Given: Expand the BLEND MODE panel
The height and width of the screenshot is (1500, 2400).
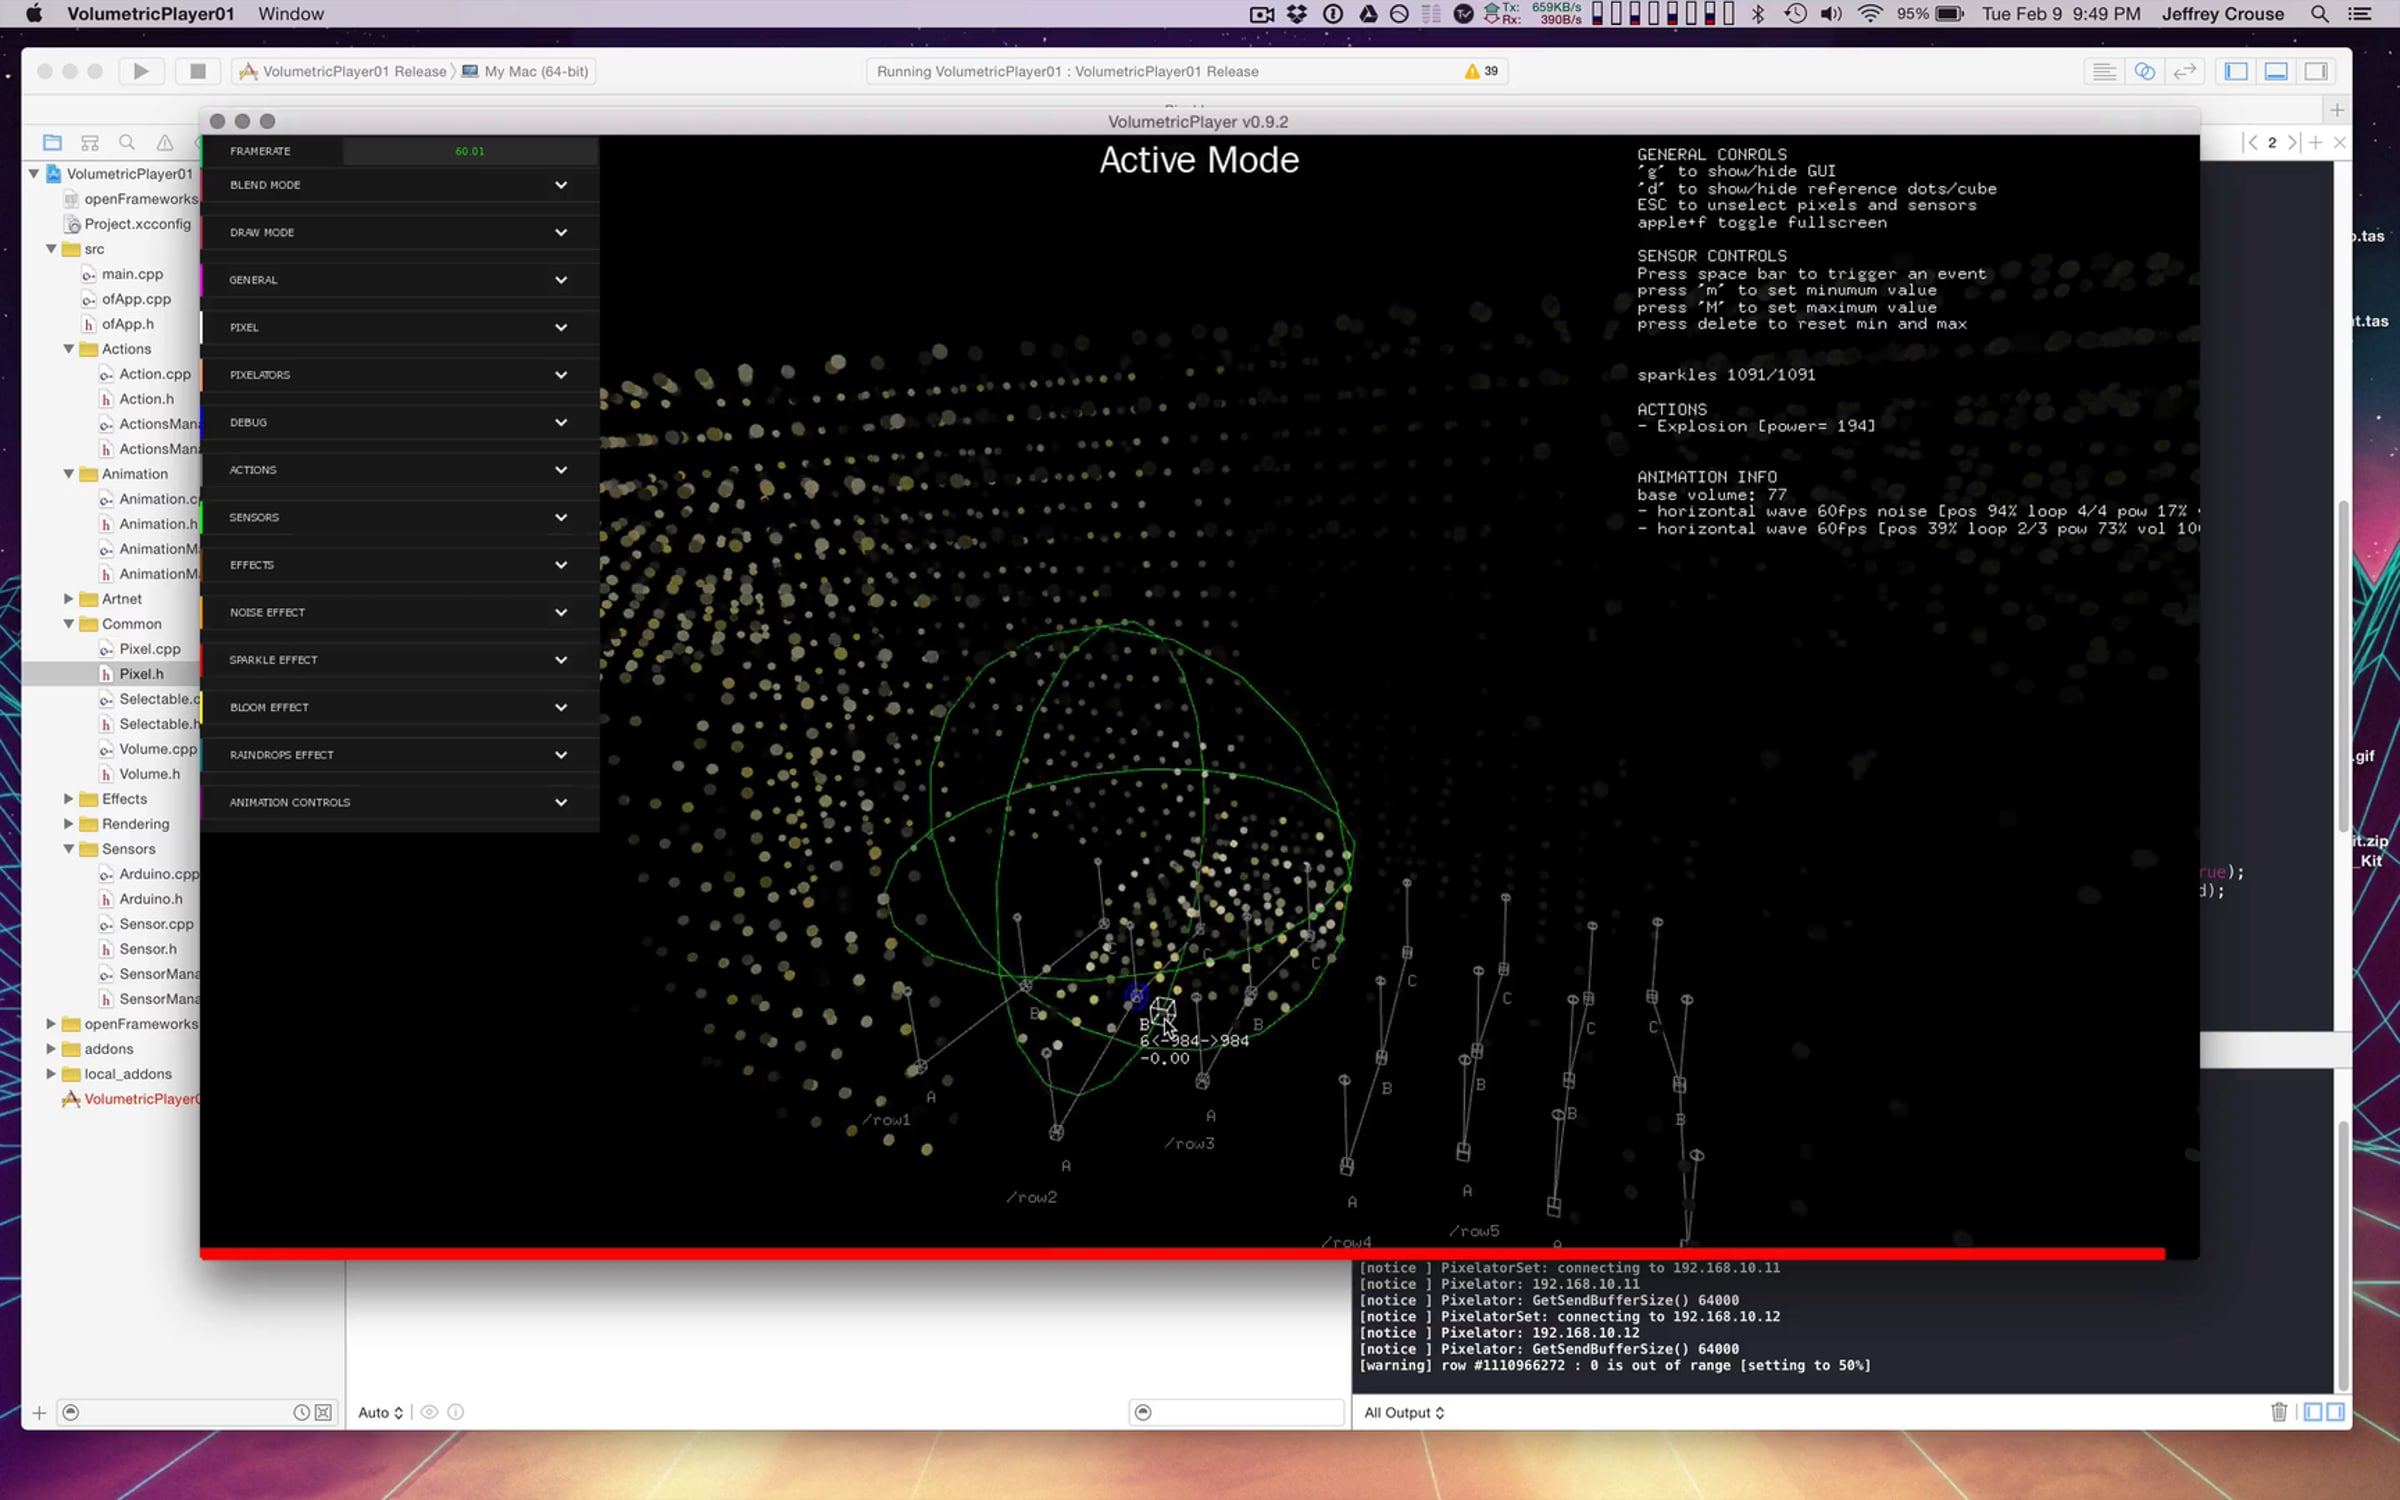Looking at the screenshot, I should pyautogui.click(x=400, y=185).
